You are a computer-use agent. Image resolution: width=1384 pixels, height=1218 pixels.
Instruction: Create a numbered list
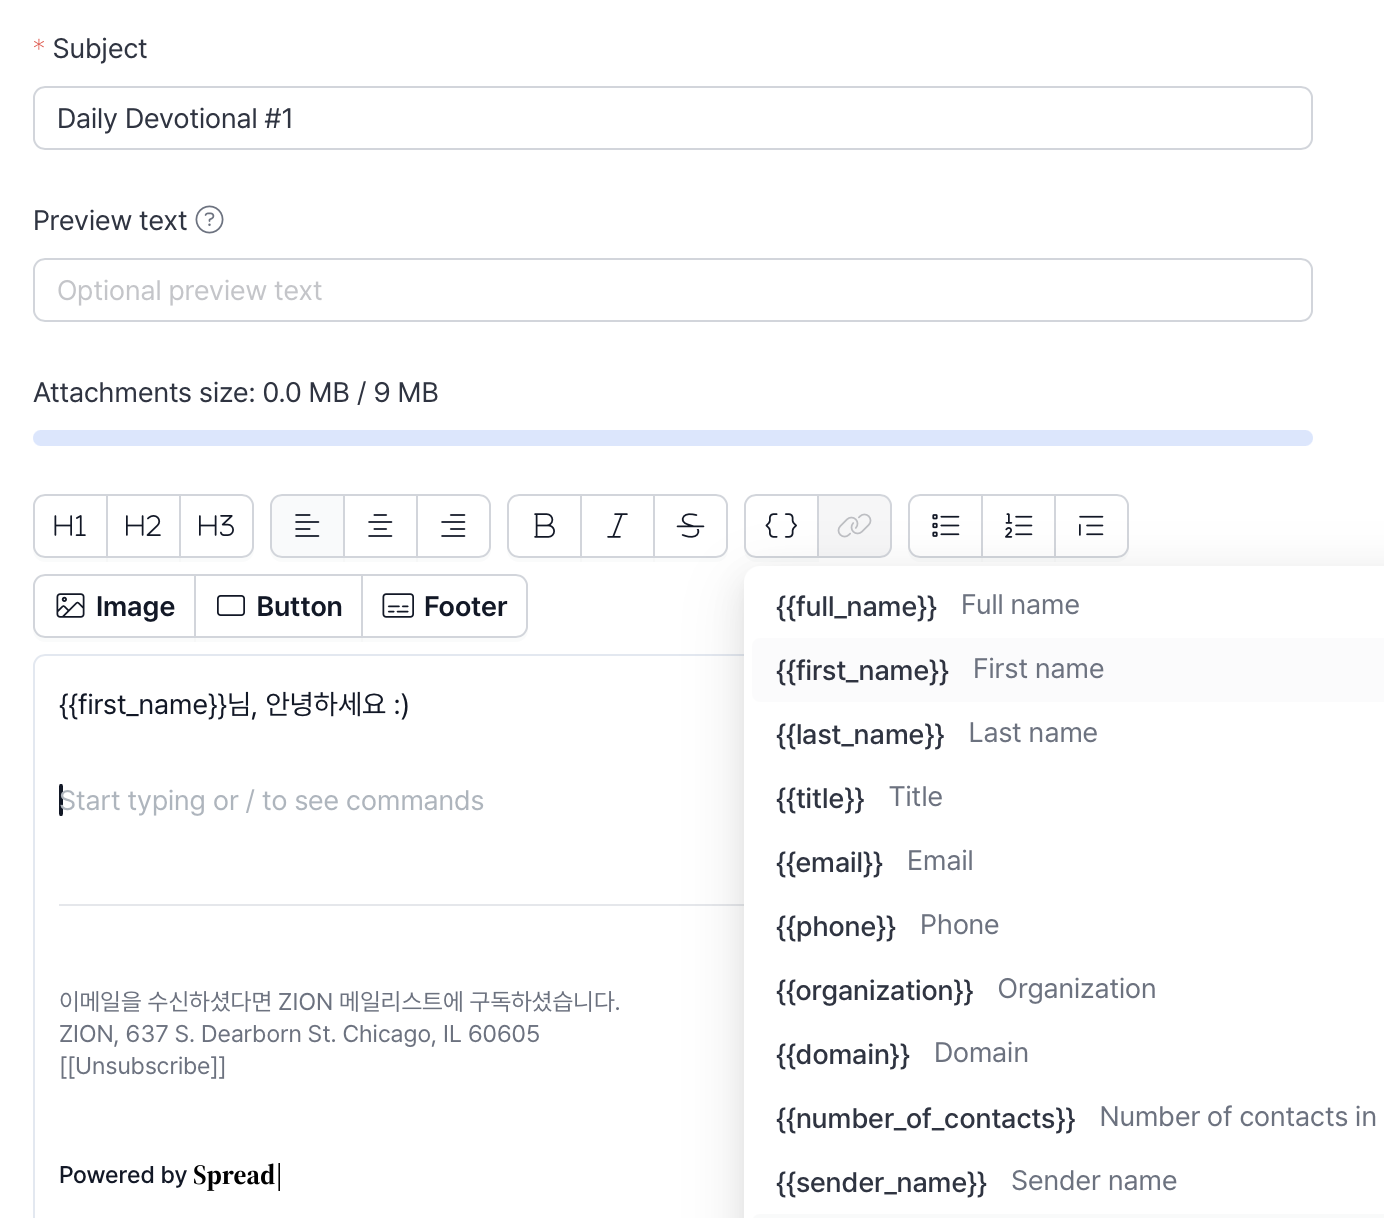tap(1018, 526)
